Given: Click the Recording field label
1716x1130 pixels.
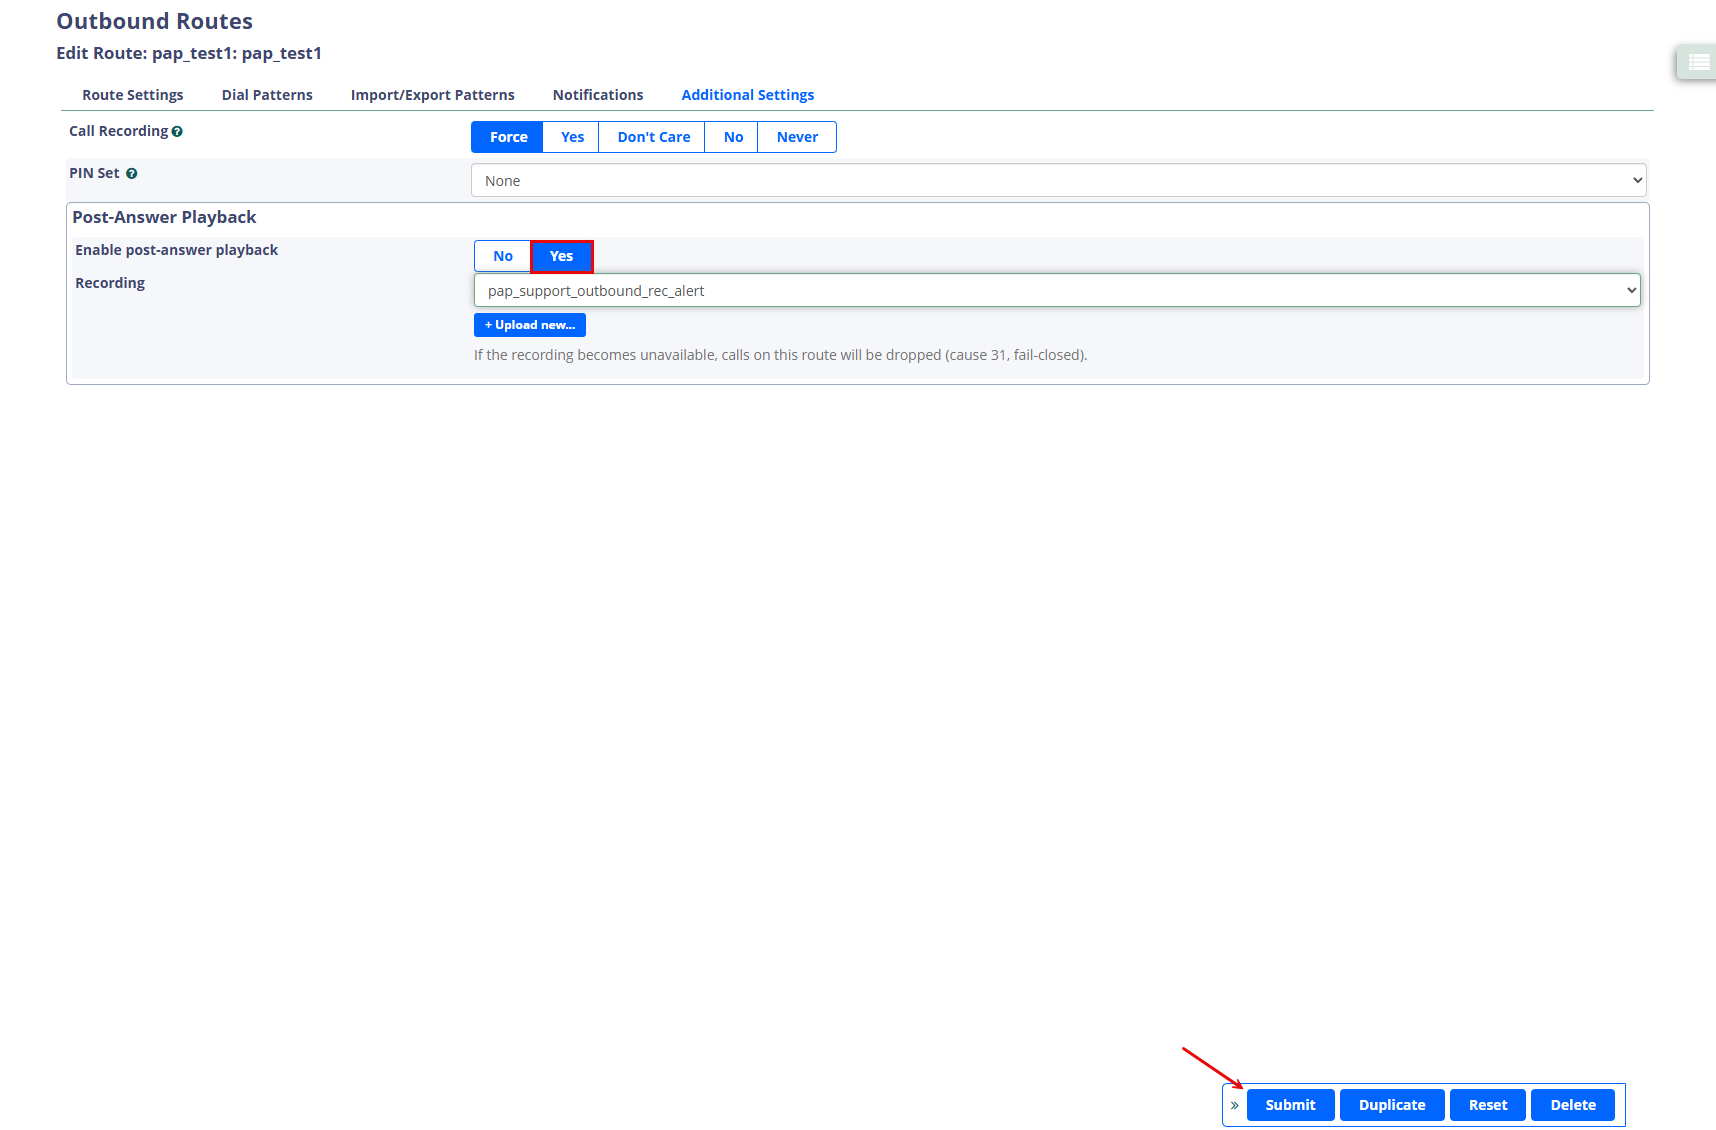Looking at the screenshot, I should [x=110, y=283].
